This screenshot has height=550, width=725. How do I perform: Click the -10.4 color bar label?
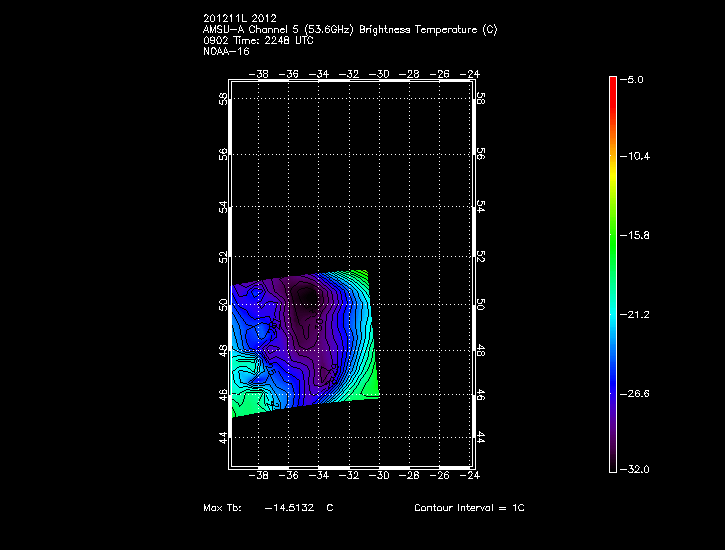[637, 157]
